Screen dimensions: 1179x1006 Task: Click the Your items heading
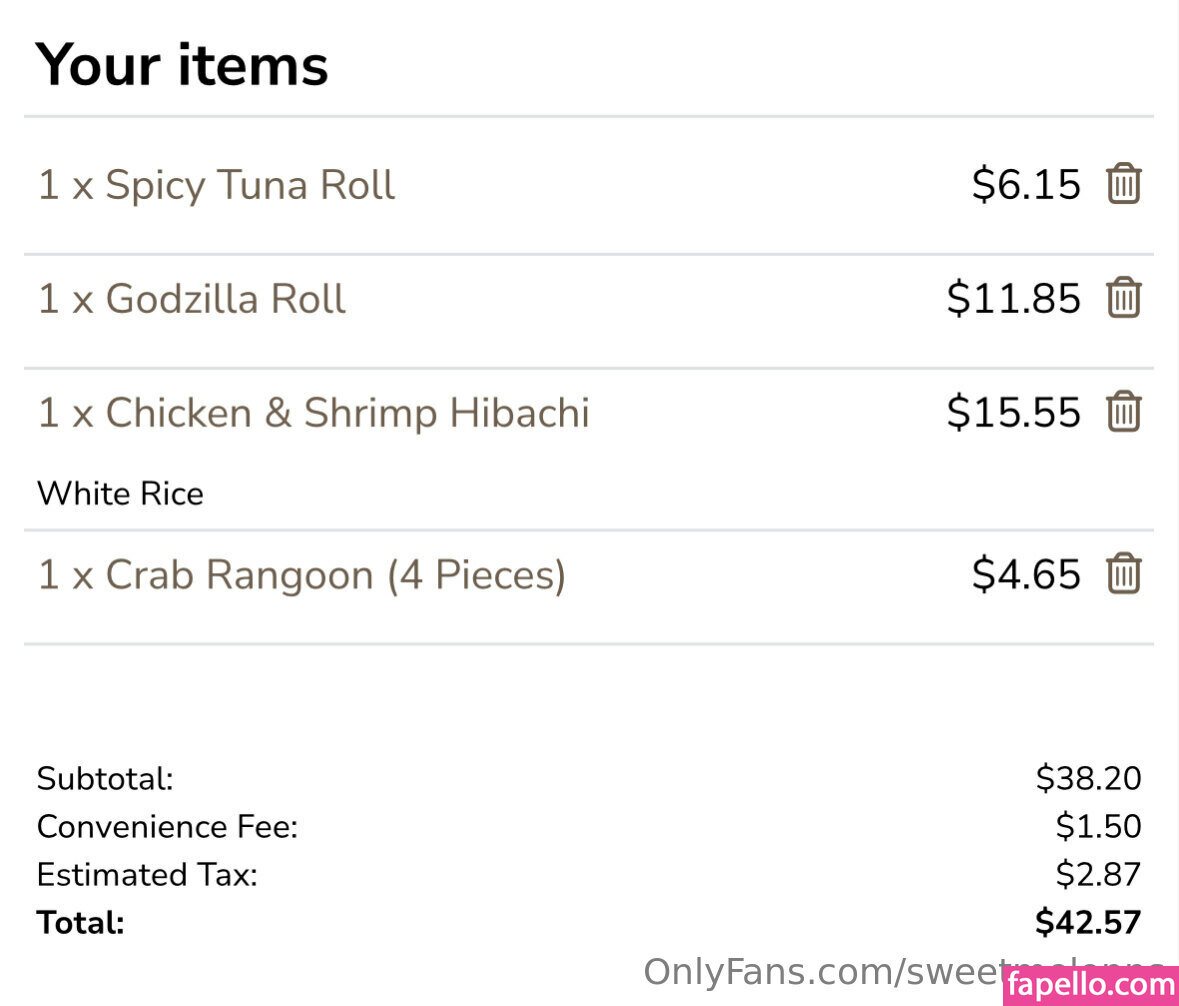(x=182, y=65)
